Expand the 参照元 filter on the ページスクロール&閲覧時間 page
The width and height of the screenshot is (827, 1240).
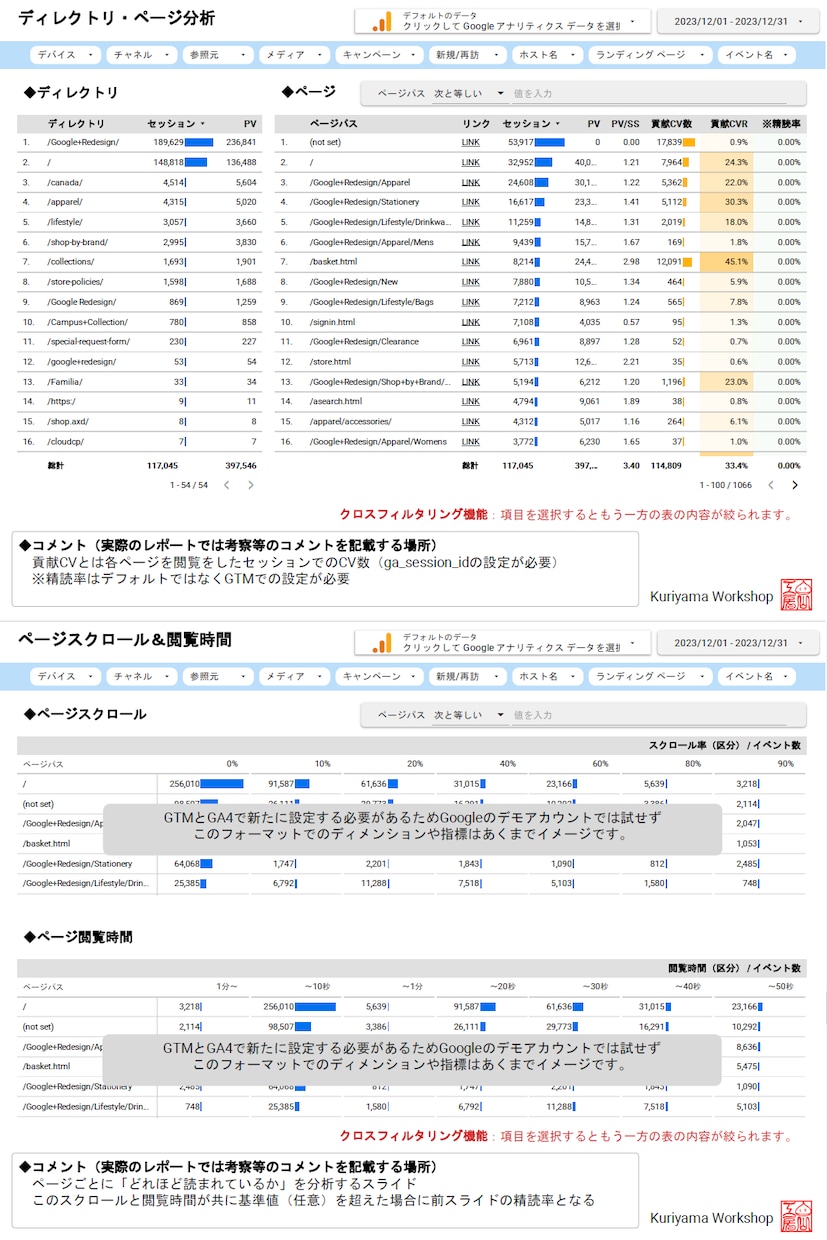click(x=217, y=676)
